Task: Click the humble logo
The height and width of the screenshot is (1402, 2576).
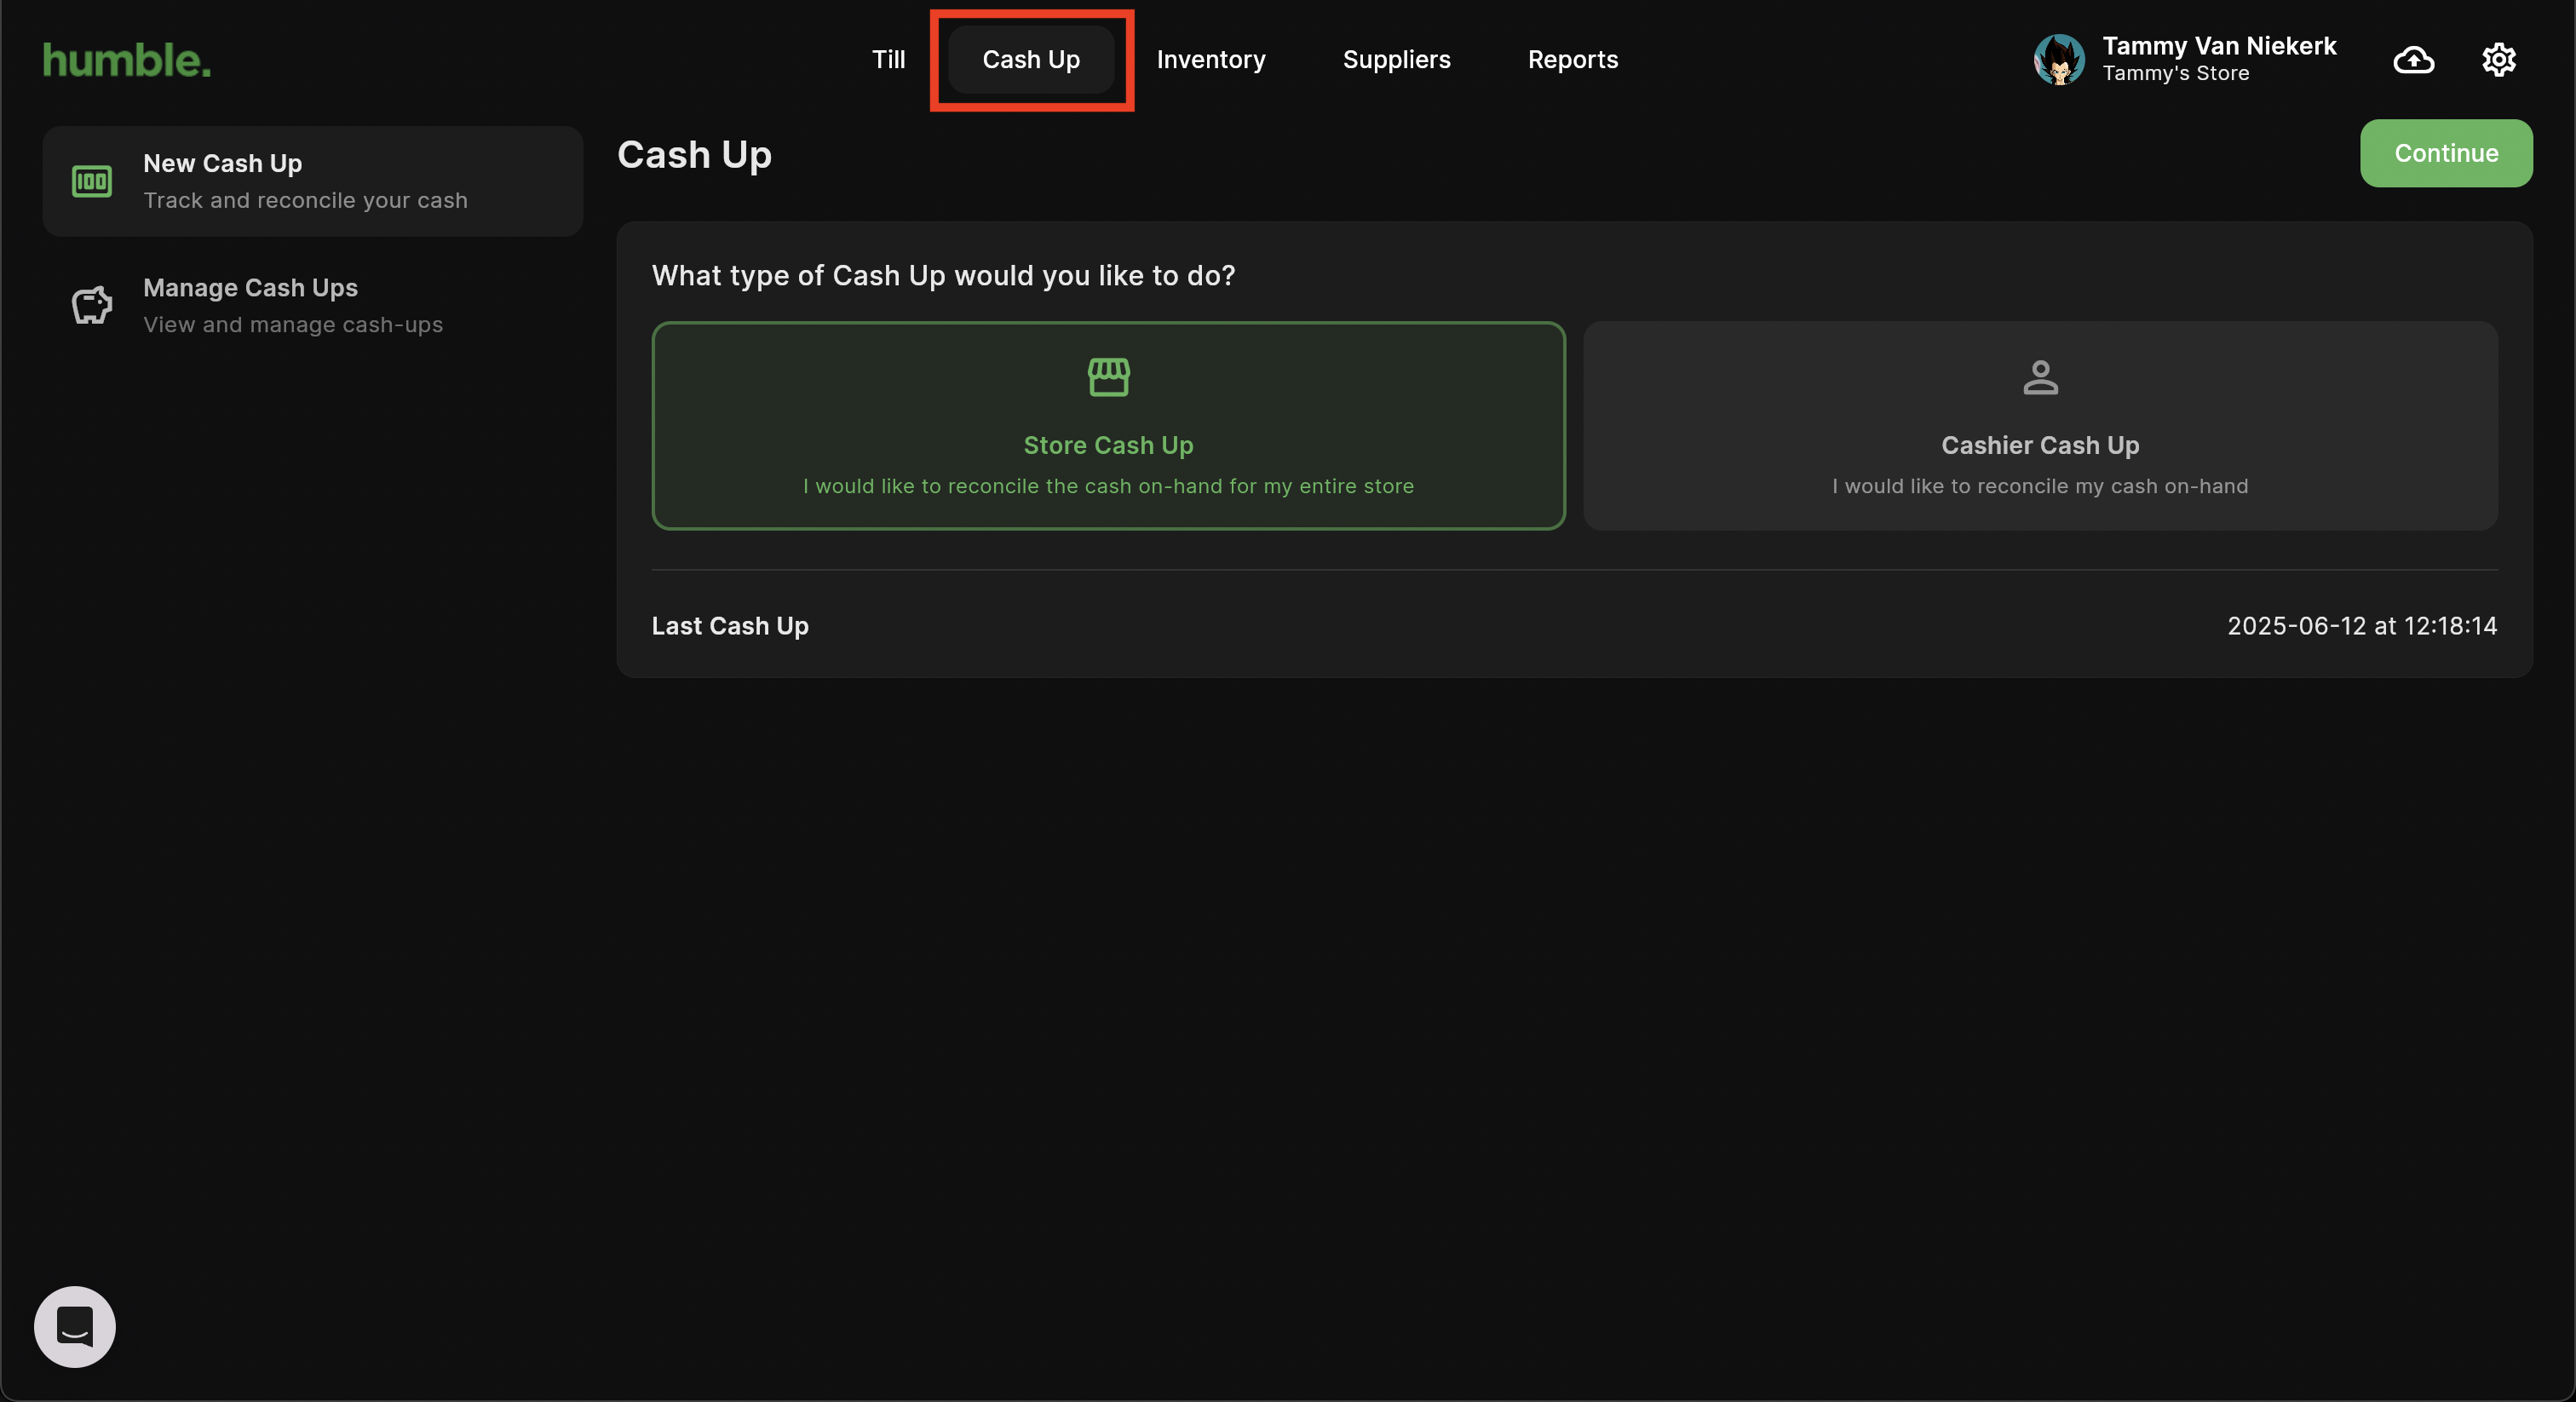Action: coord(127,60)
